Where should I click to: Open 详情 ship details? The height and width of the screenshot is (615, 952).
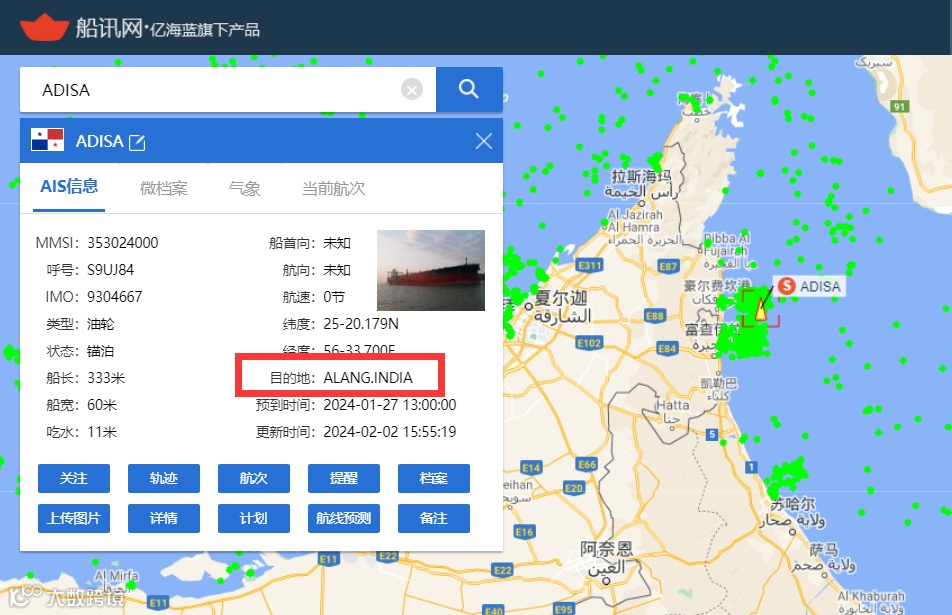[163, 518]
